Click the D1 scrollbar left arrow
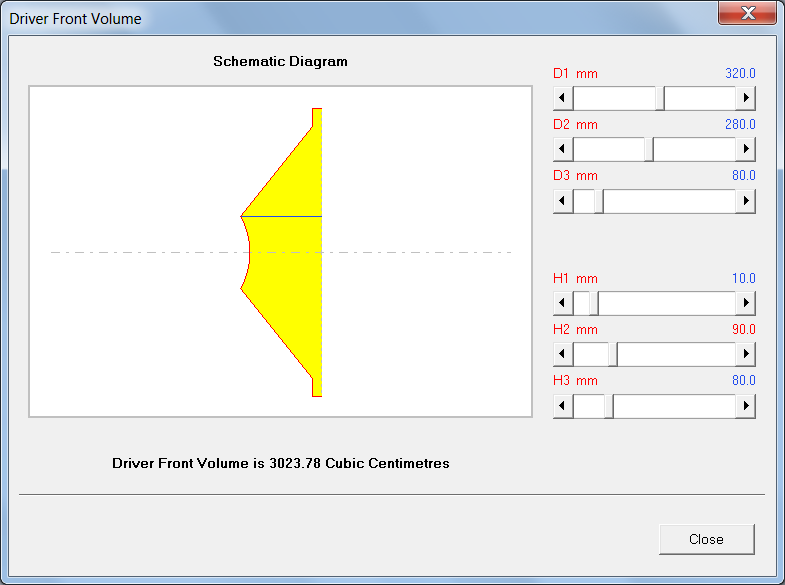The width and height of the screenshot is (785, 585). tap(563, 98)
